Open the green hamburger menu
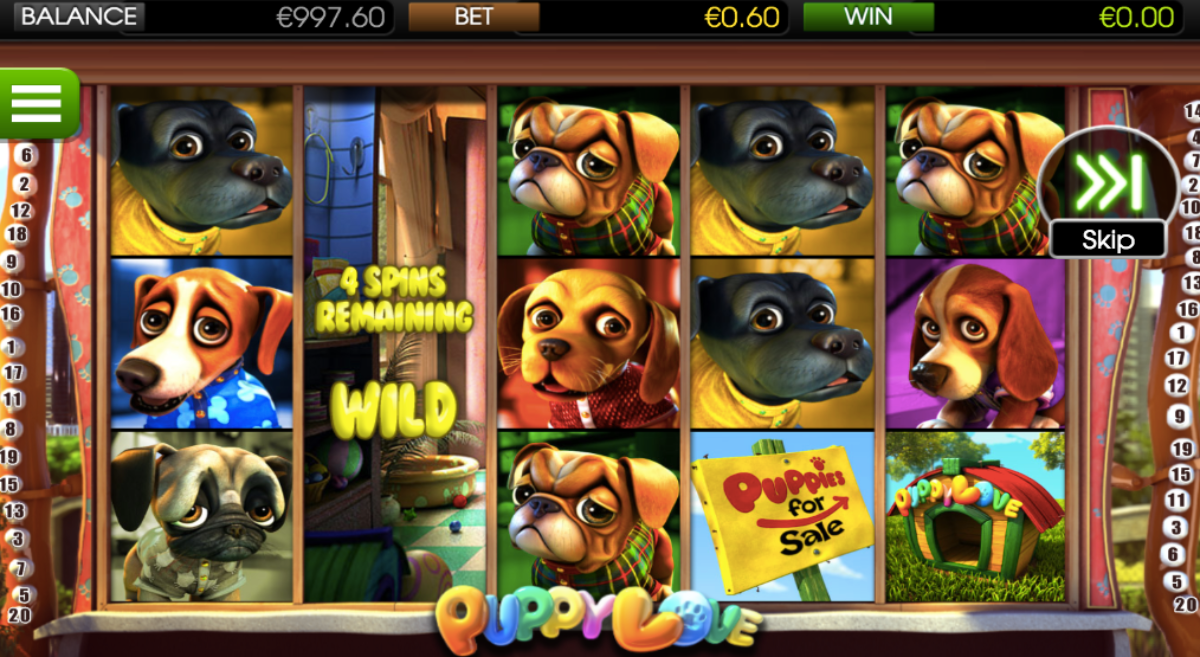 tap(38, 103)
